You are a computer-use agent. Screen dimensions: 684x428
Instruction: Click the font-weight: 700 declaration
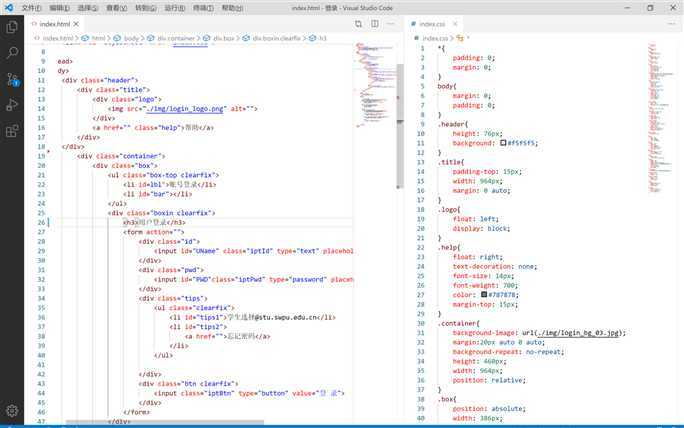pos(485,286)
